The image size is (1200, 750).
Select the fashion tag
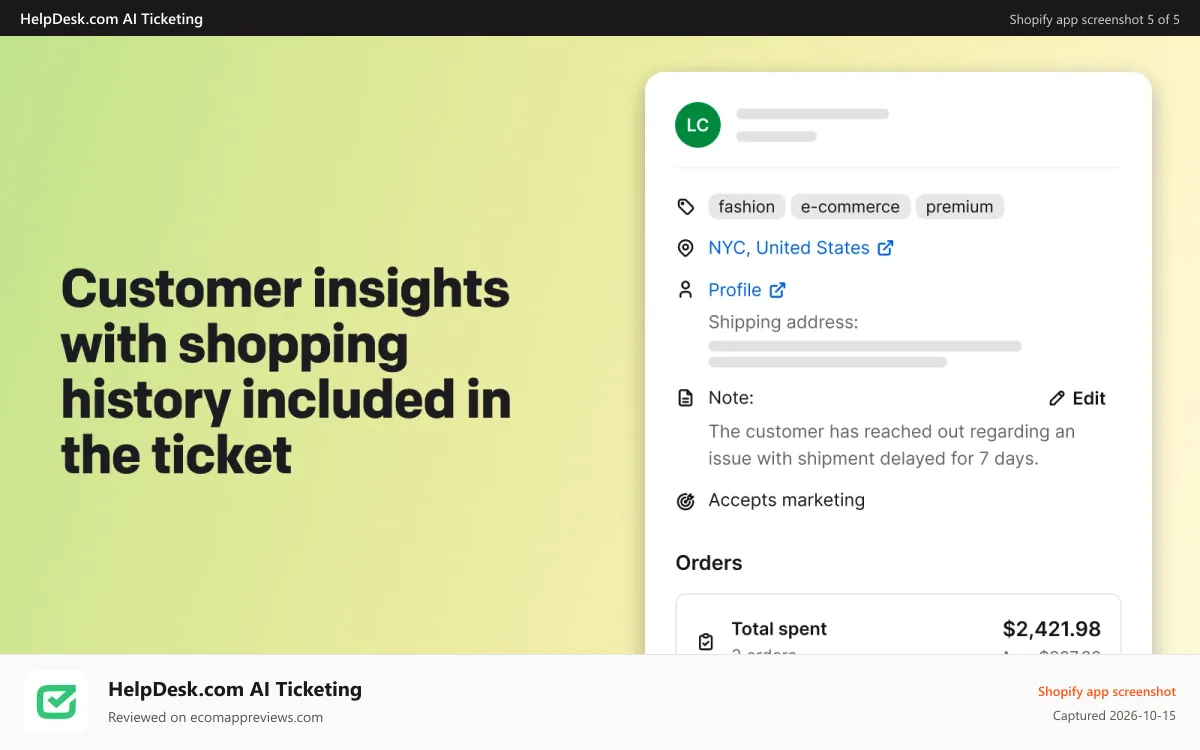[x=747, y=207]
